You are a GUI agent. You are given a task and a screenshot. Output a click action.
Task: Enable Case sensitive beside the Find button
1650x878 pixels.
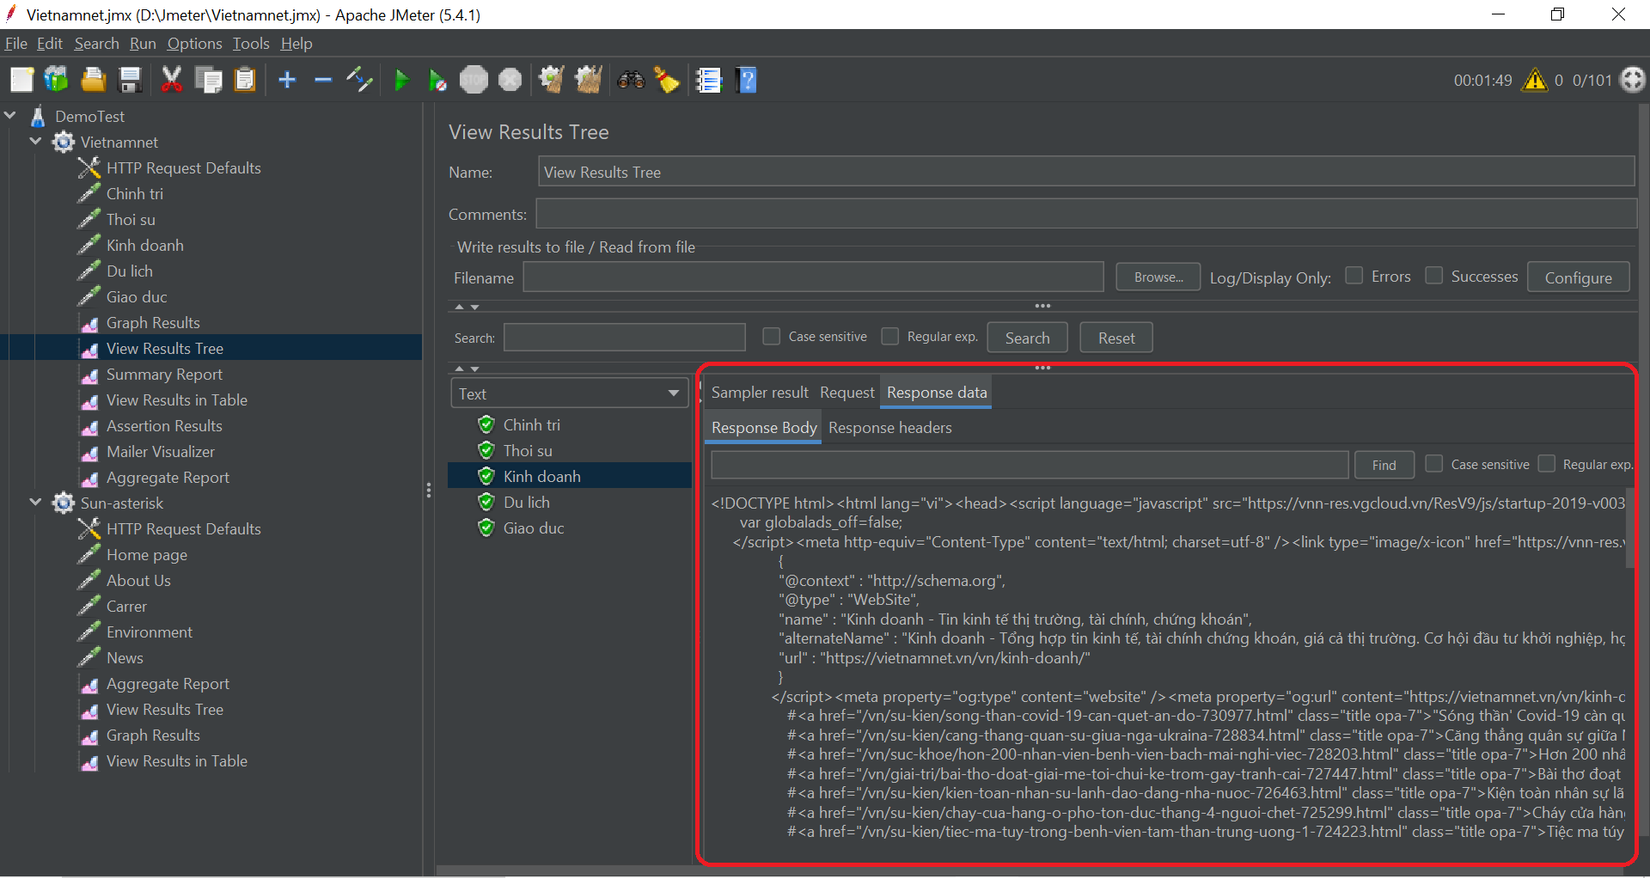tap(1434, 464)
